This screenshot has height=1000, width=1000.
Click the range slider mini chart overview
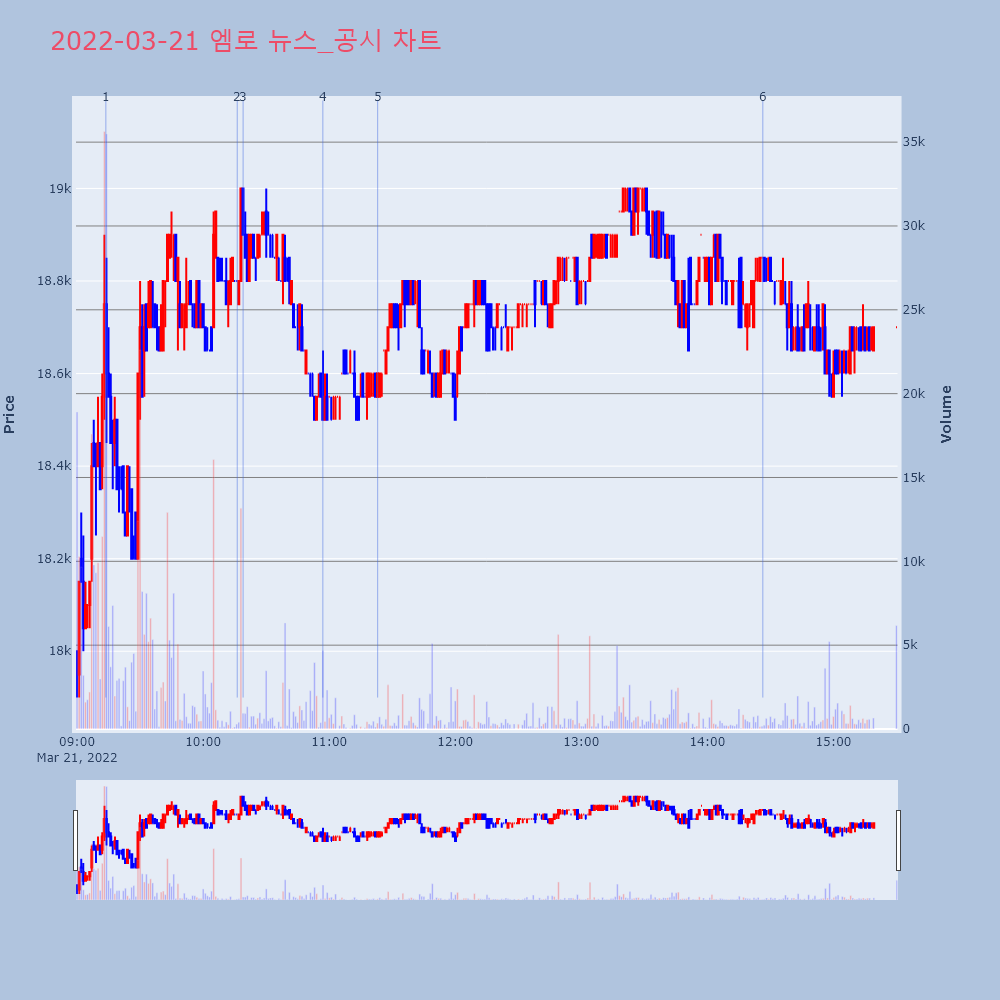coord(487,840)
